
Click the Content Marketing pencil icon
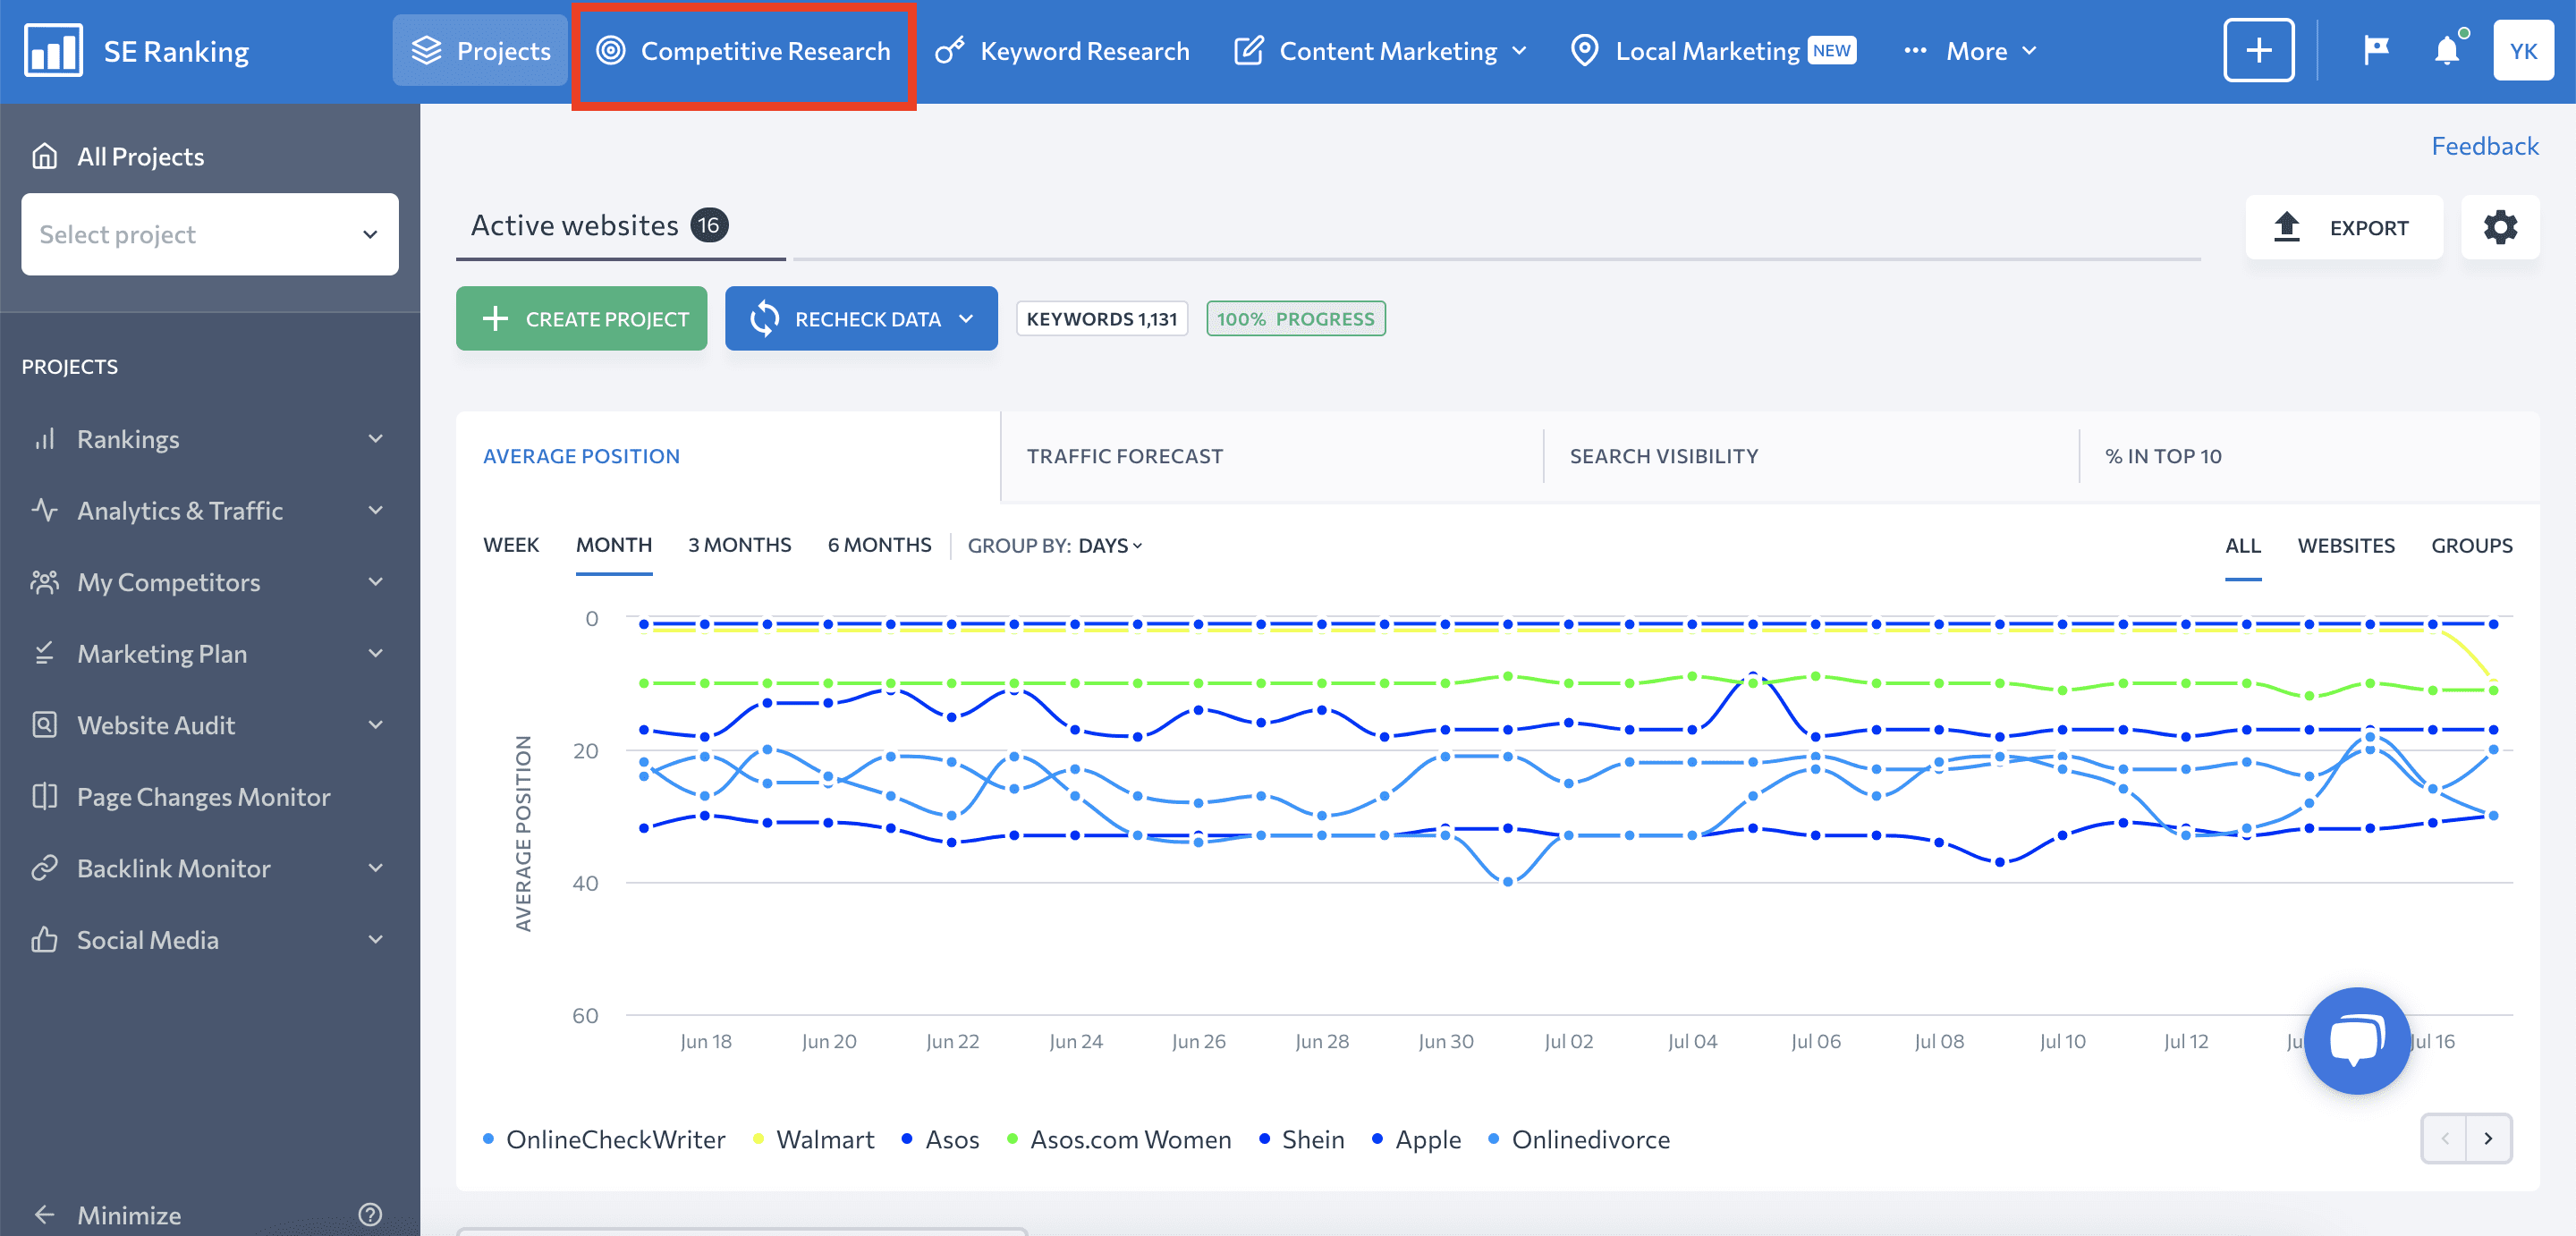click(x=1248, y=50)
